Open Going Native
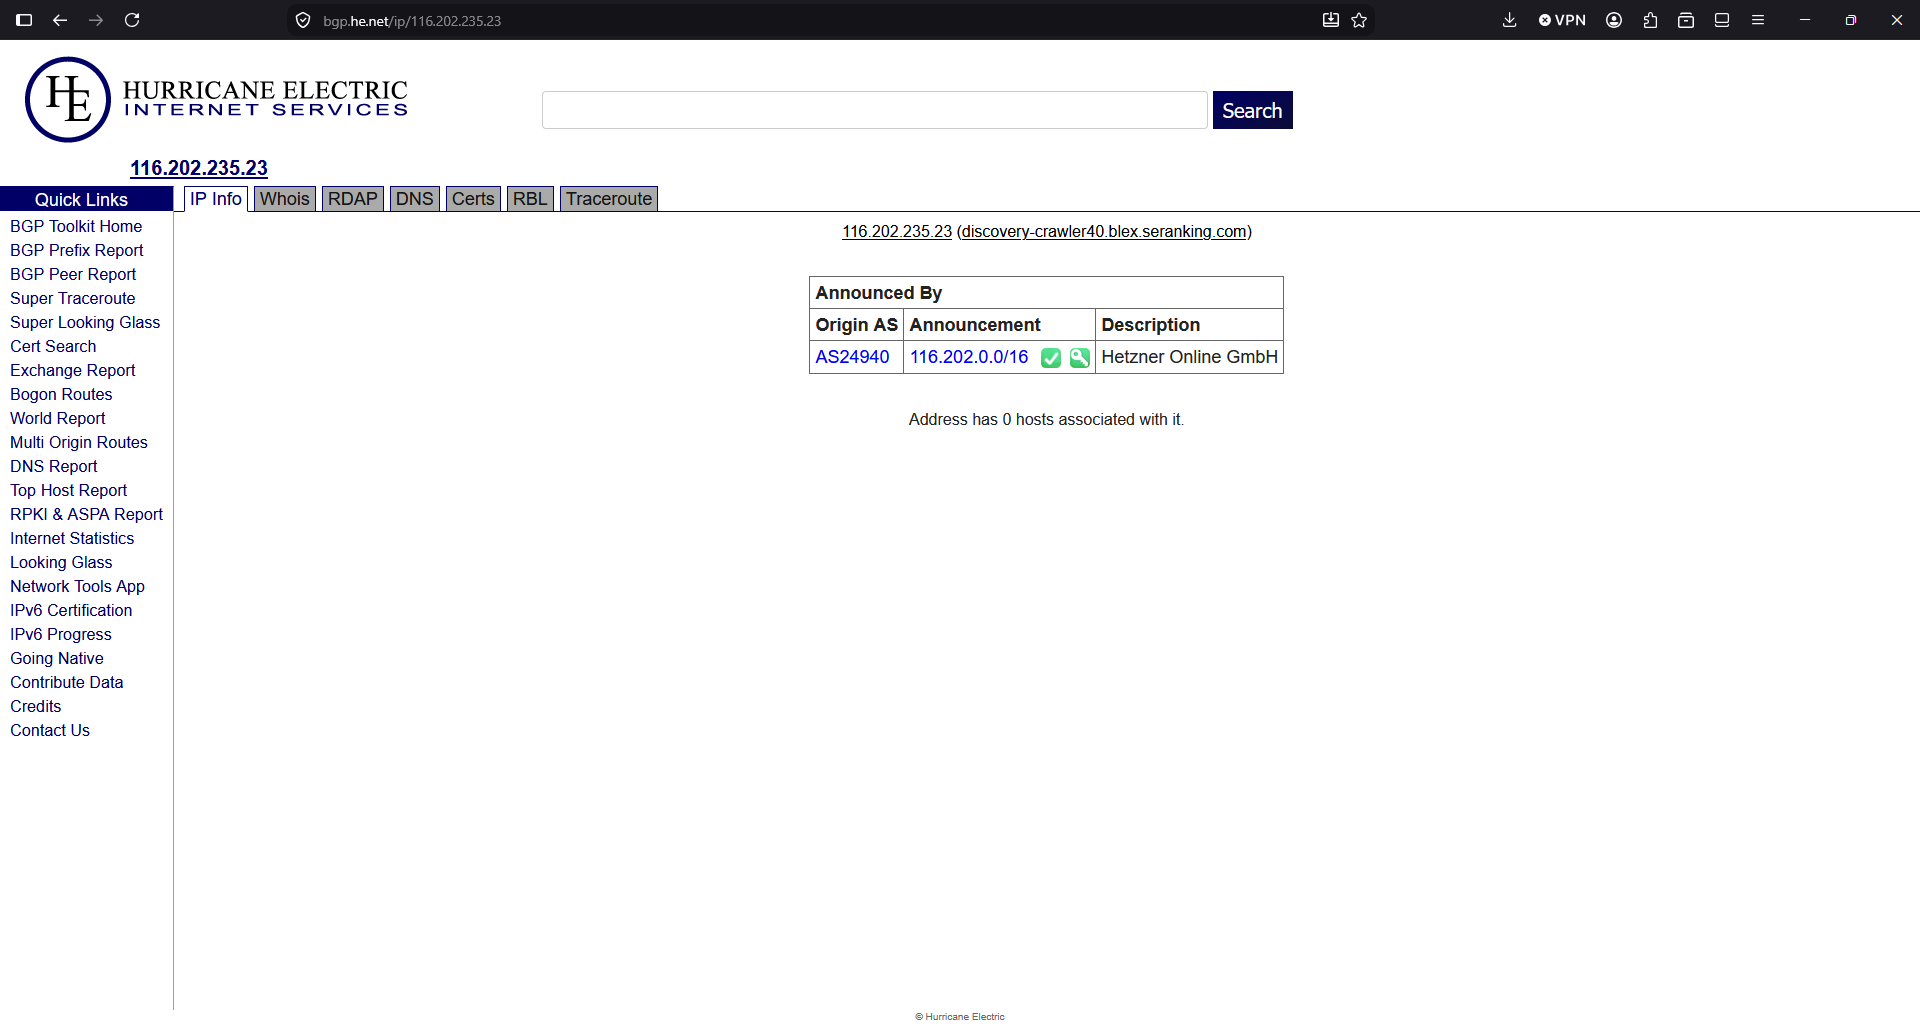This screenshot has height=1032, width=1920. pyautogui.click(x=57, y=658)
